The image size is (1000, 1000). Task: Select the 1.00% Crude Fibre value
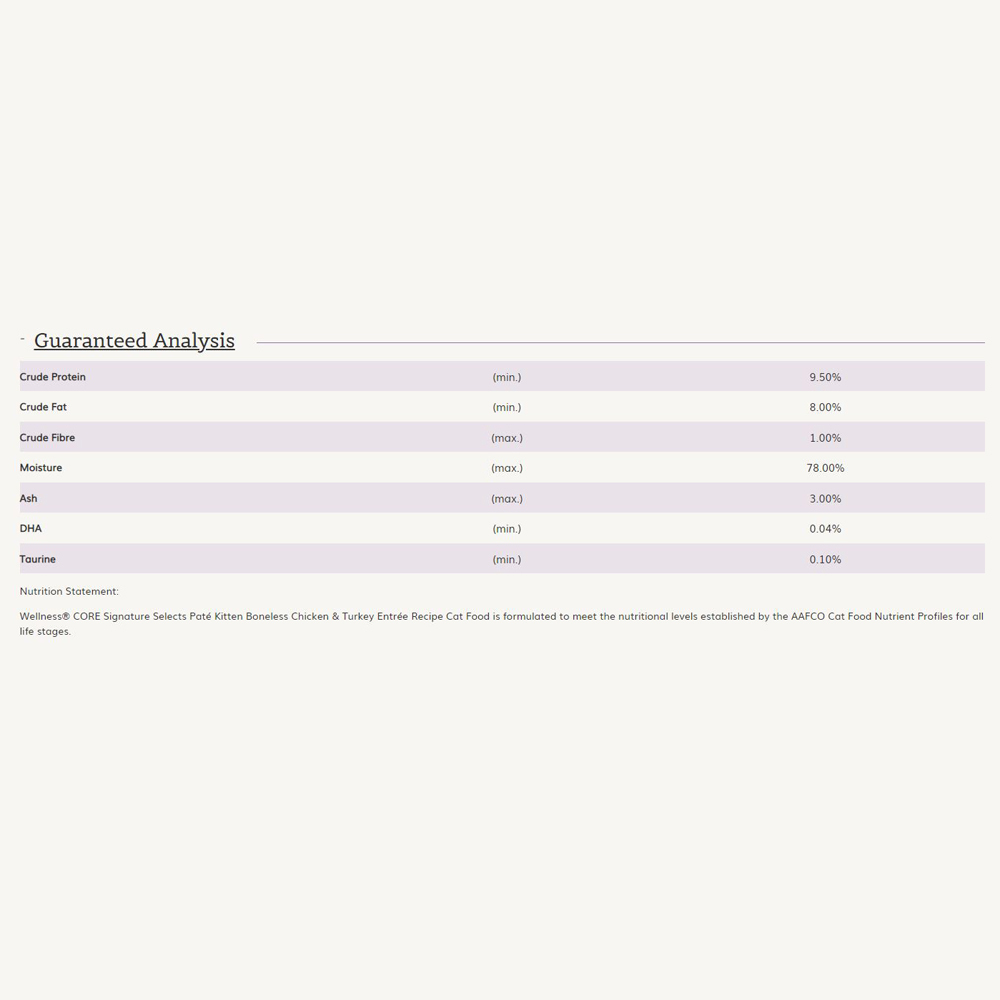[x=825, y=438]
